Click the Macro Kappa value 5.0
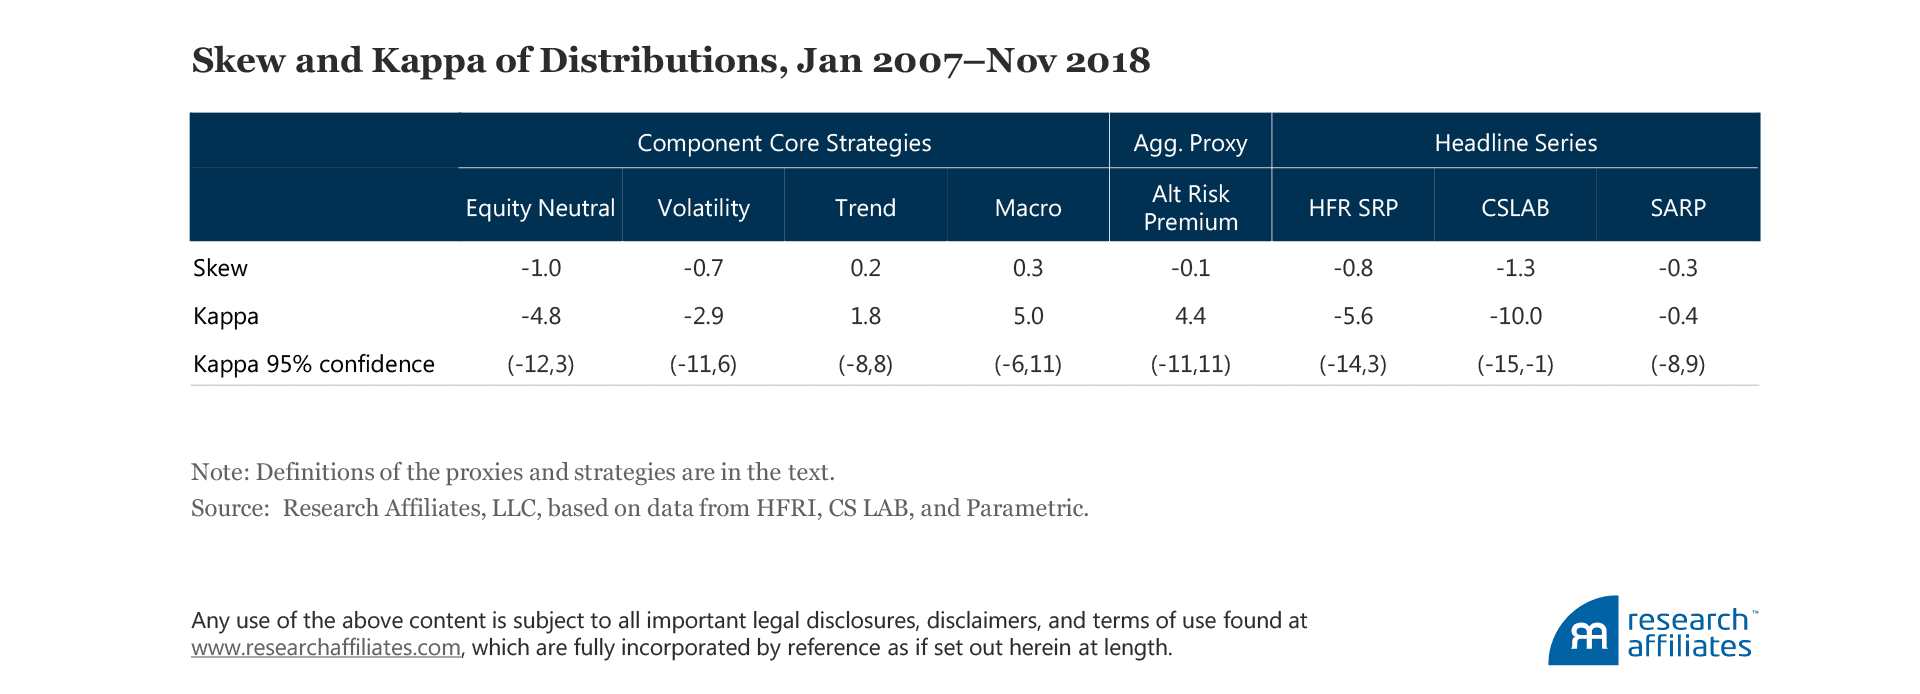The image size is (1920, 694). pyautogui.click(x=1028, y=316)
